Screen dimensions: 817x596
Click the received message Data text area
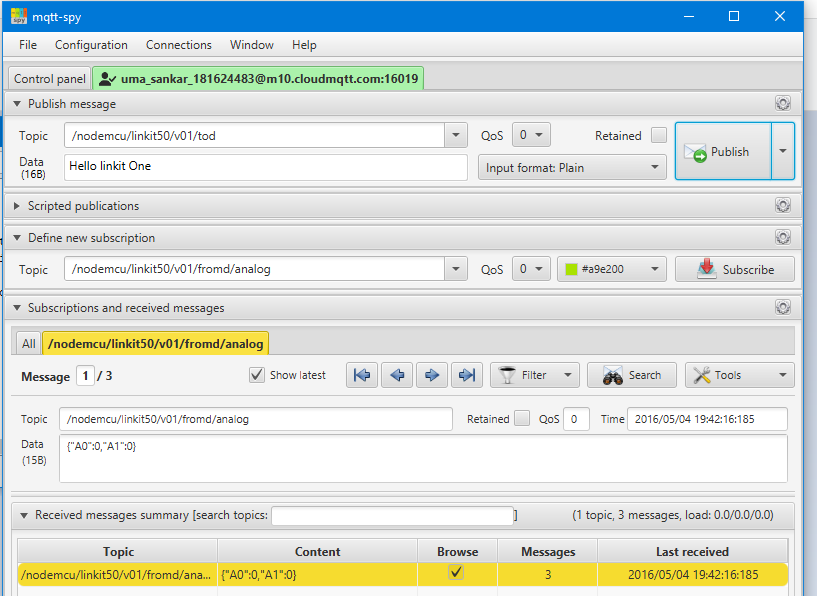pyautogui.click(x=423, y=458)
